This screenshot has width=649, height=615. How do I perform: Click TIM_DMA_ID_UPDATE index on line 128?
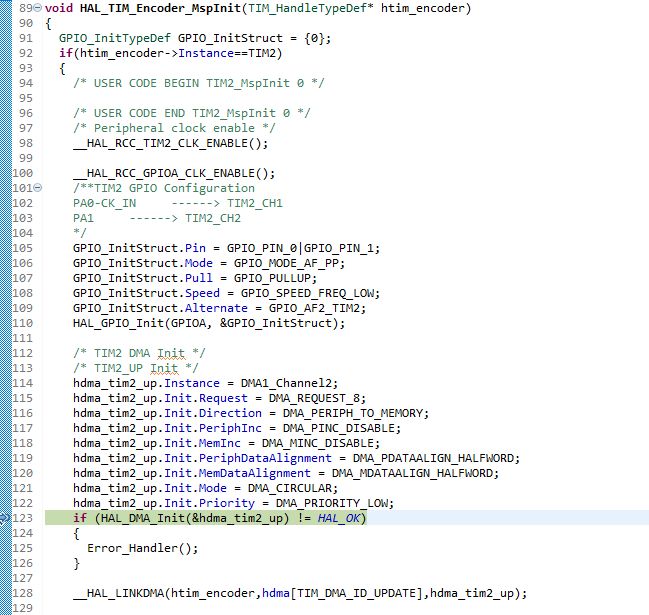[356, 593]
